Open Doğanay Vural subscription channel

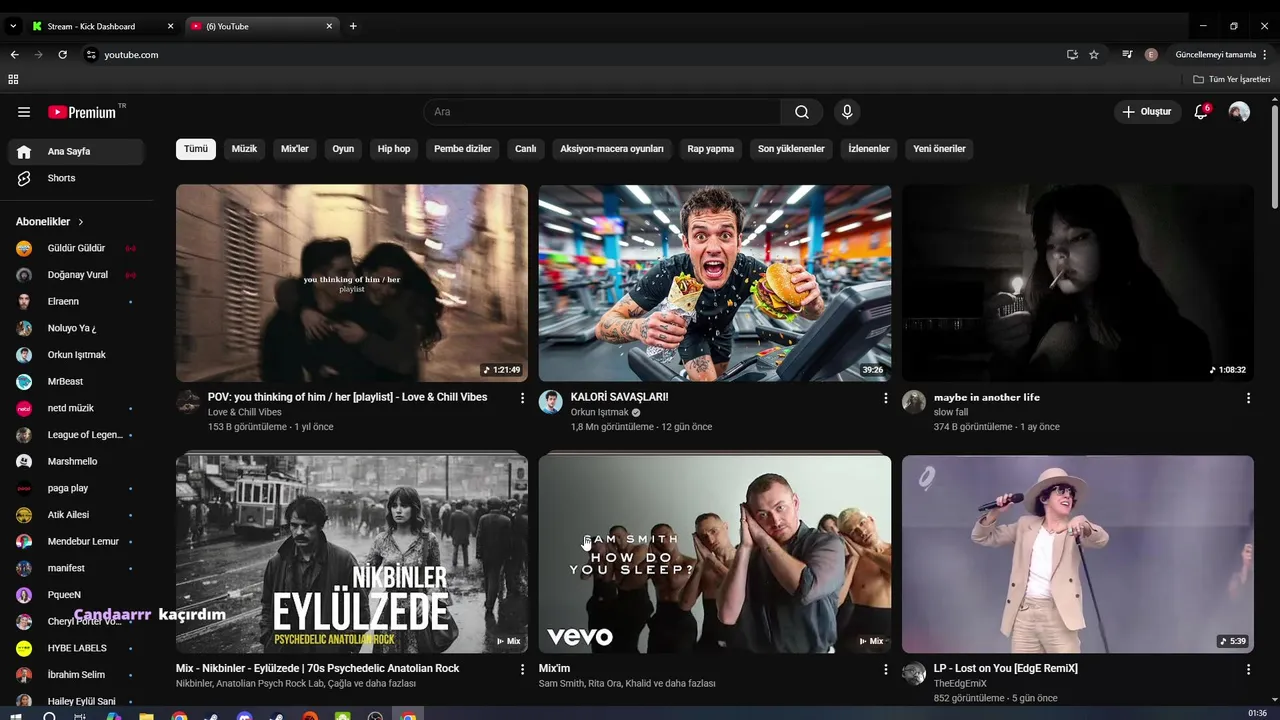pyautogui.click(x=77, y=275)
